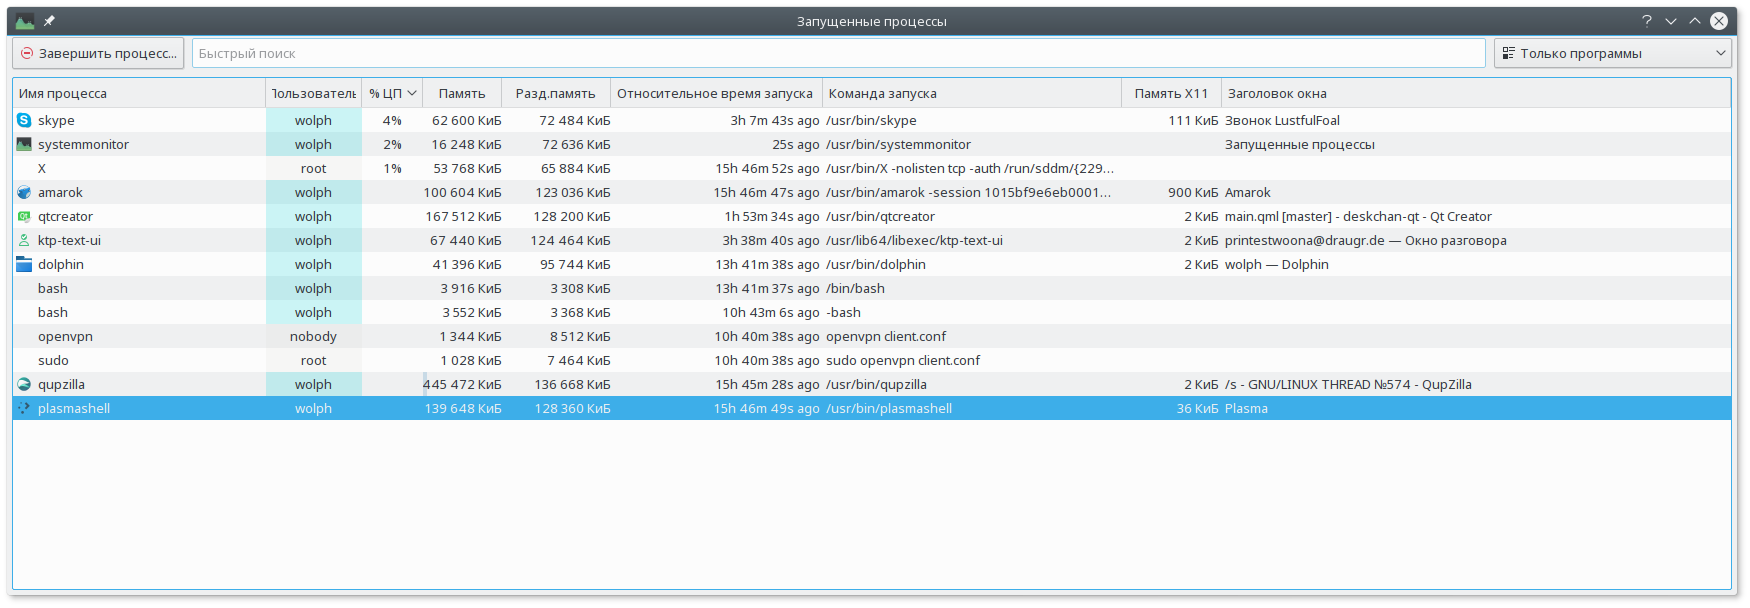This screenshot has width=1750, height=608.
Task: Sort by 'Имя процесса' column header
Action: click(139, 93)
